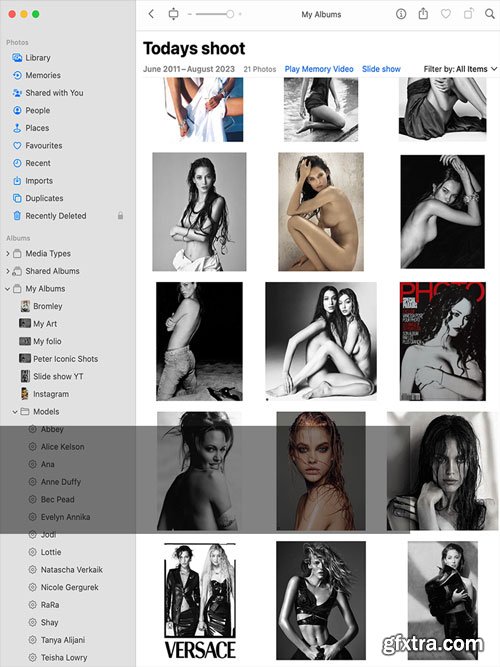Click the Duplicates icon in the sidebar
Screen dimensions: 500x667
coord(17,198)
